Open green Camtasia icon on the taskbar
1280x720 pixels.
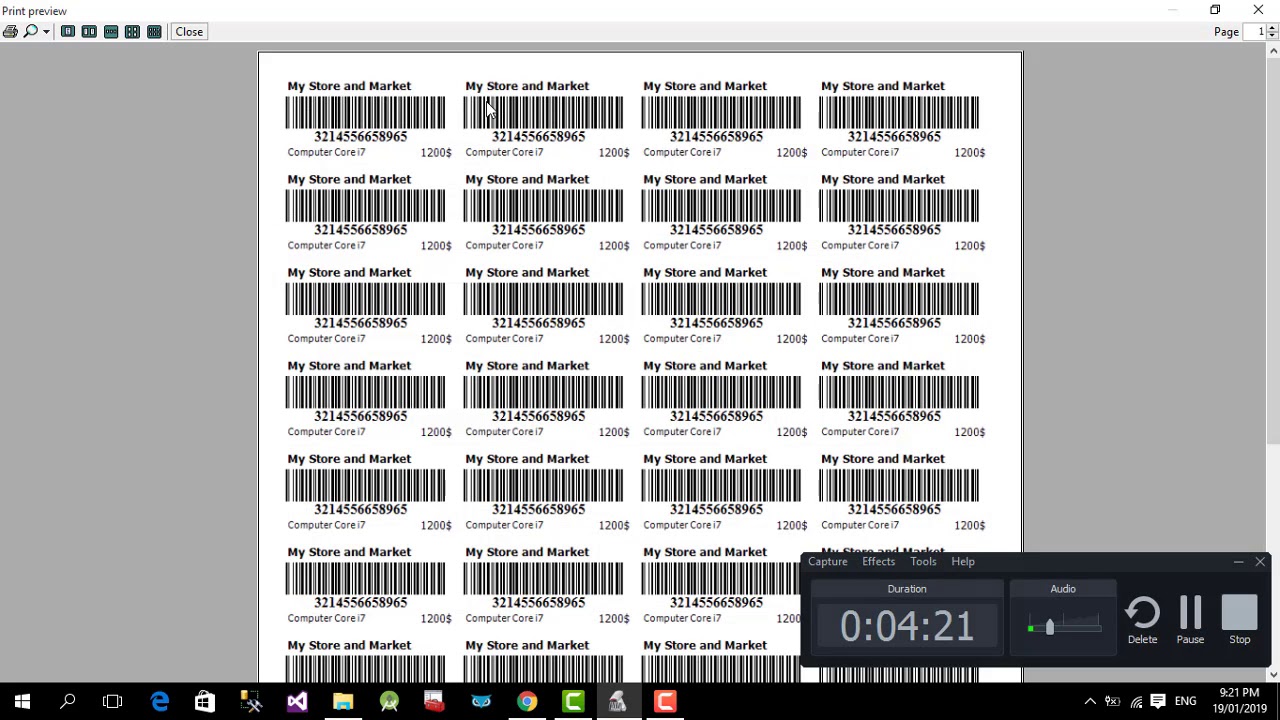coord(573,701)
